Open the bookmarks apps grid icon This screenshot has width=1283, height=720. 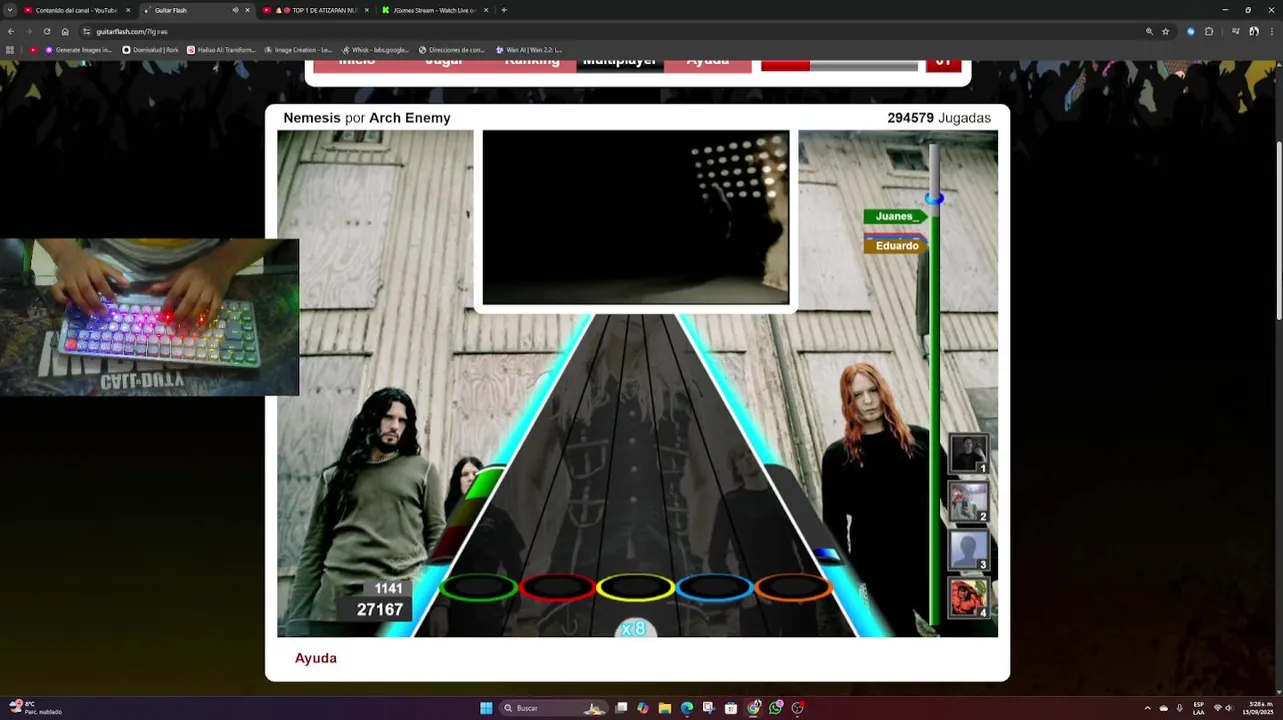(10, 49)
